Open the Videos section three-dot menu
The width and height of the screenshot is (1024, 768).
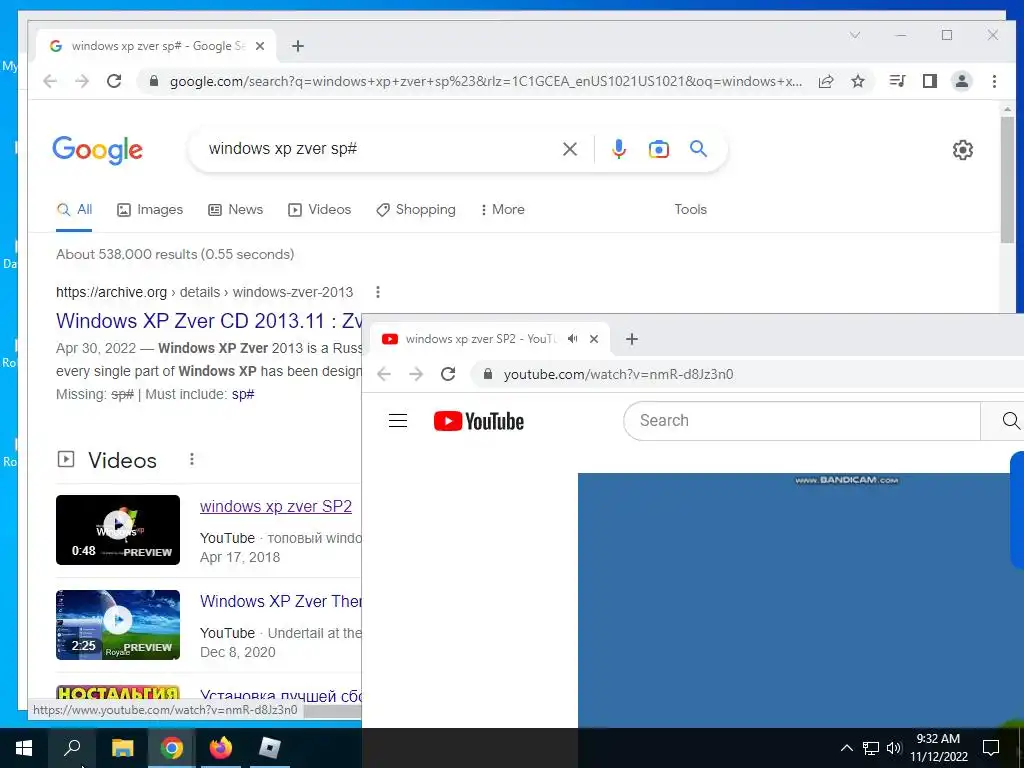pos(191,459)
